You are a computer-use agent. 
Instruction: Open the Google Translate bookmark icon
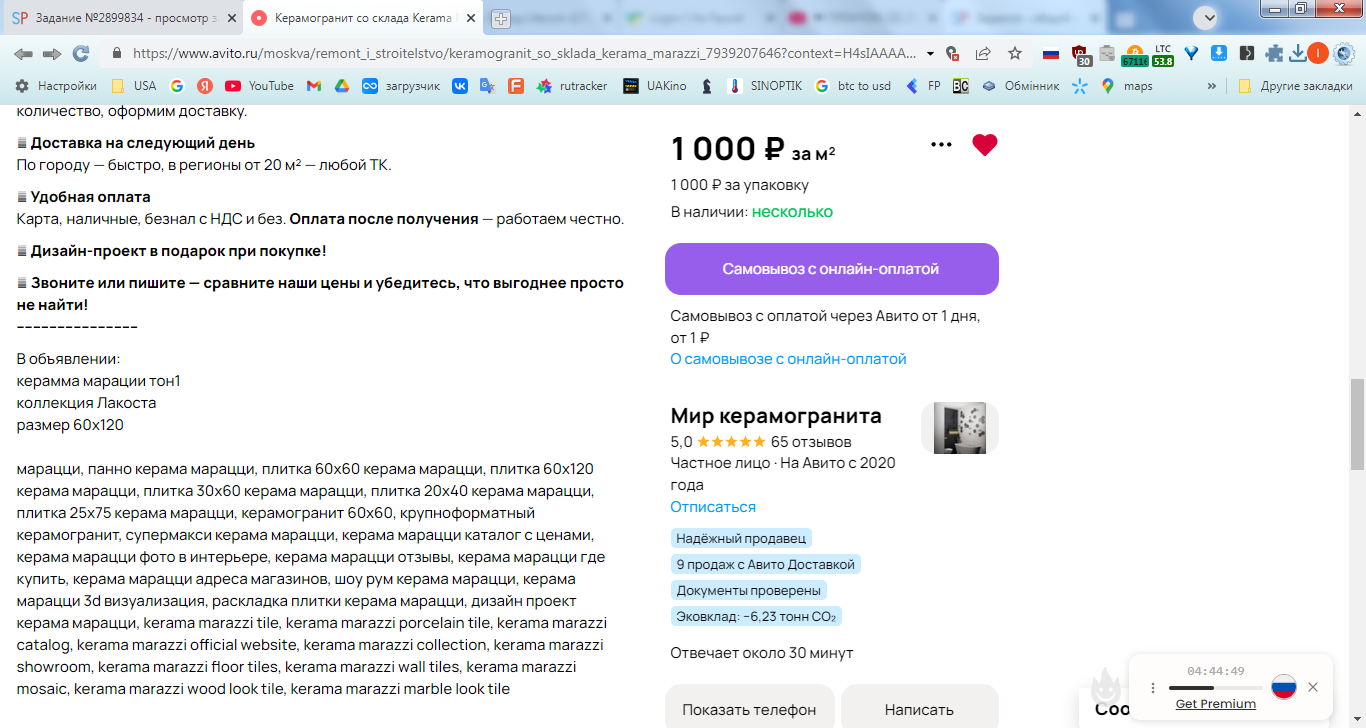click(x=487, y=86)
